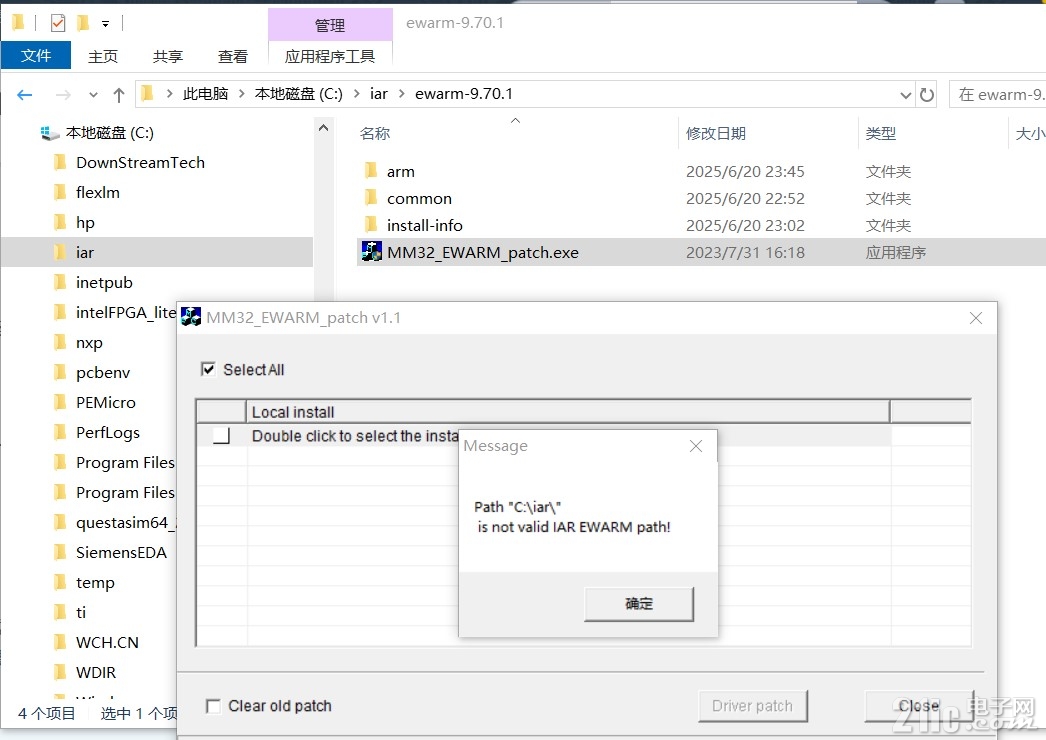Check the box in the Local install row
Screen dimensions: 1046x740
tap(221, 436)
